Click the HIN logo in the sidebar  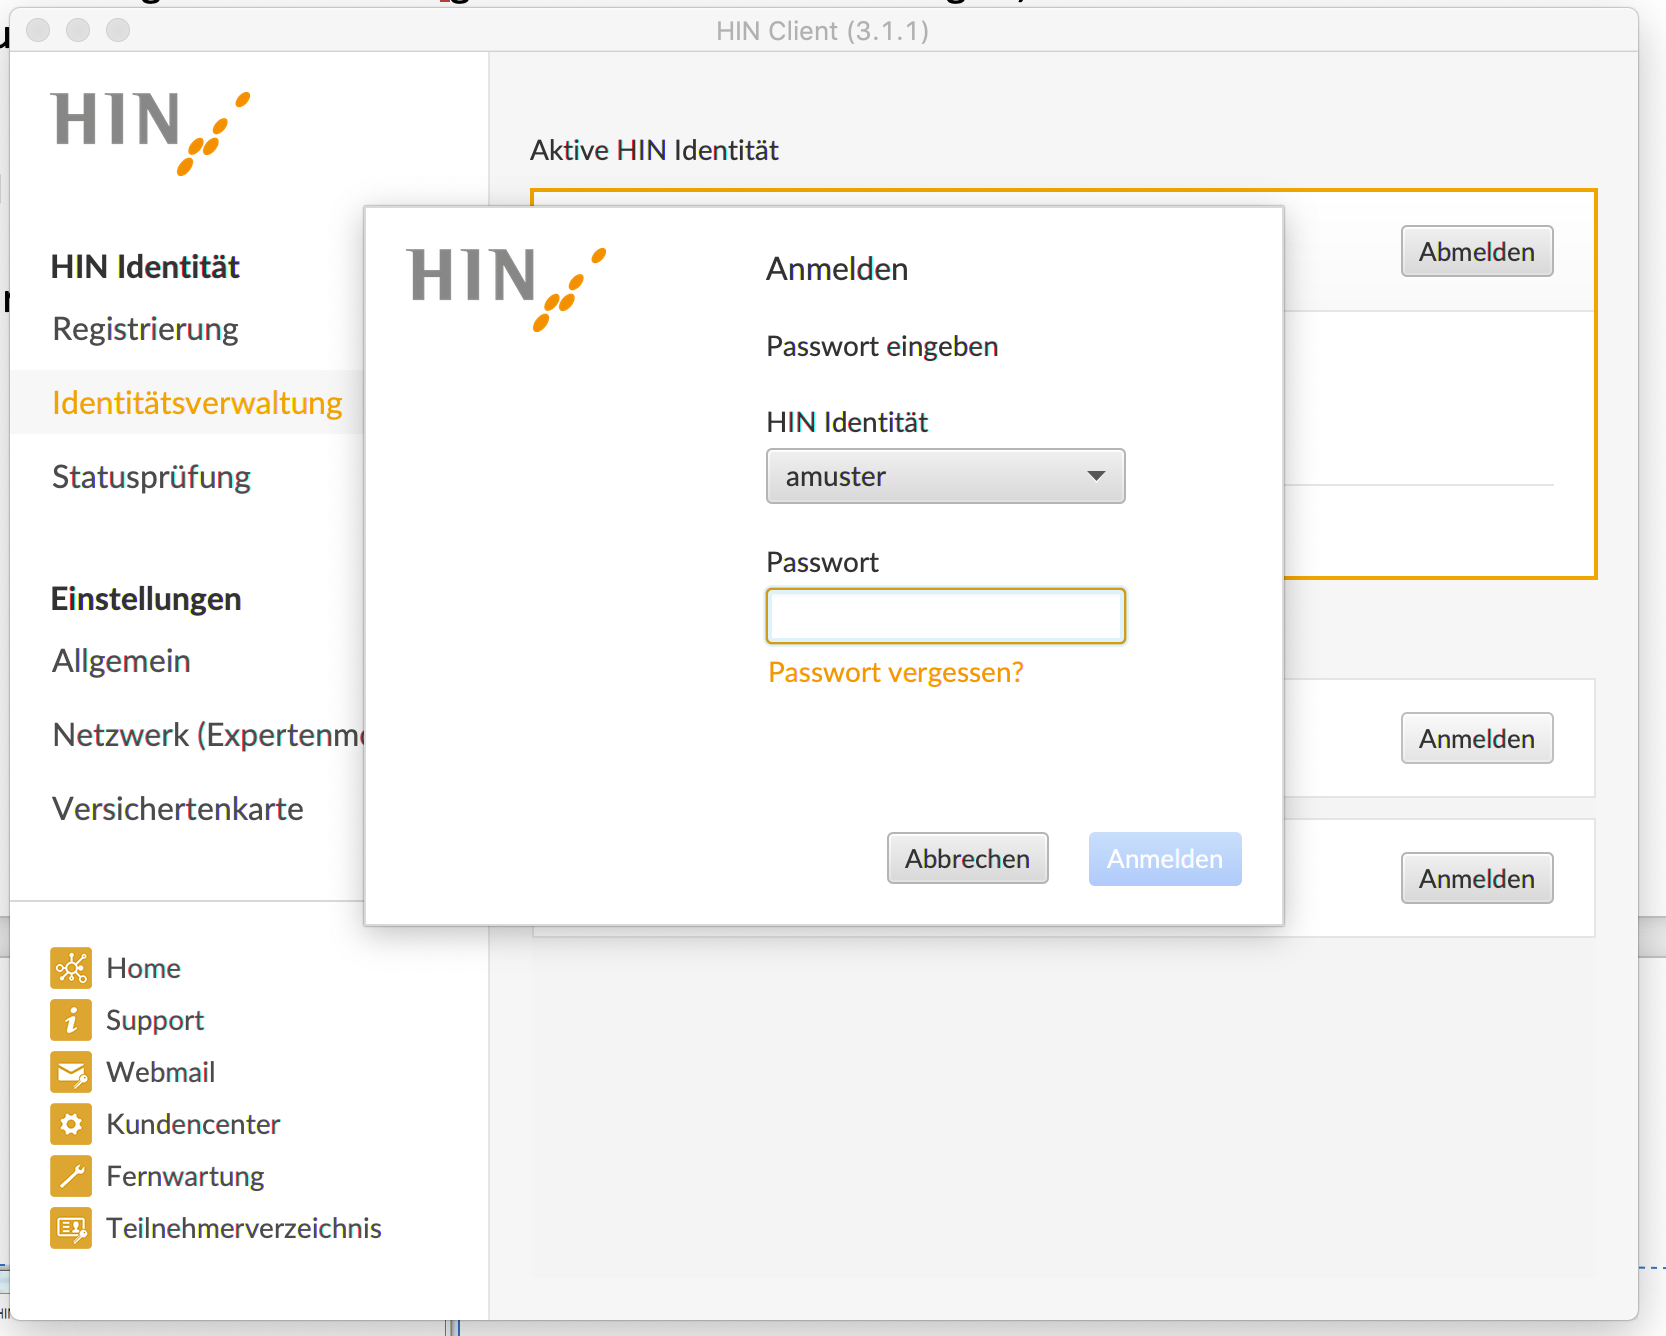click(x=151, y=133)
